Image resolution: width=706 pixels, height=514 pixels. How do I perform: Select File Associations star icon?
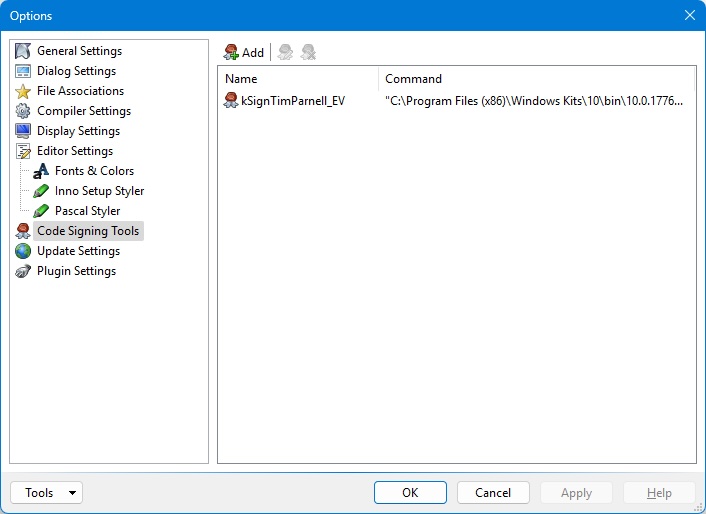[23, 91]
